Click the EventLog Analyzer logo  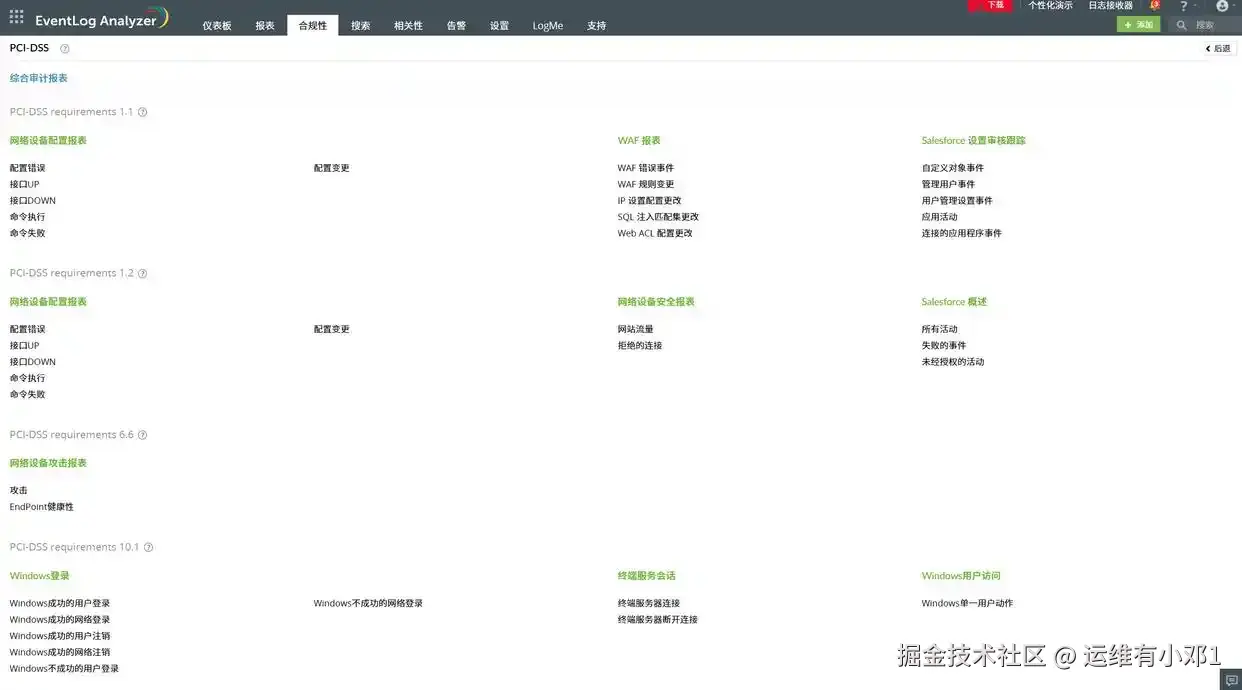(101, 19)
